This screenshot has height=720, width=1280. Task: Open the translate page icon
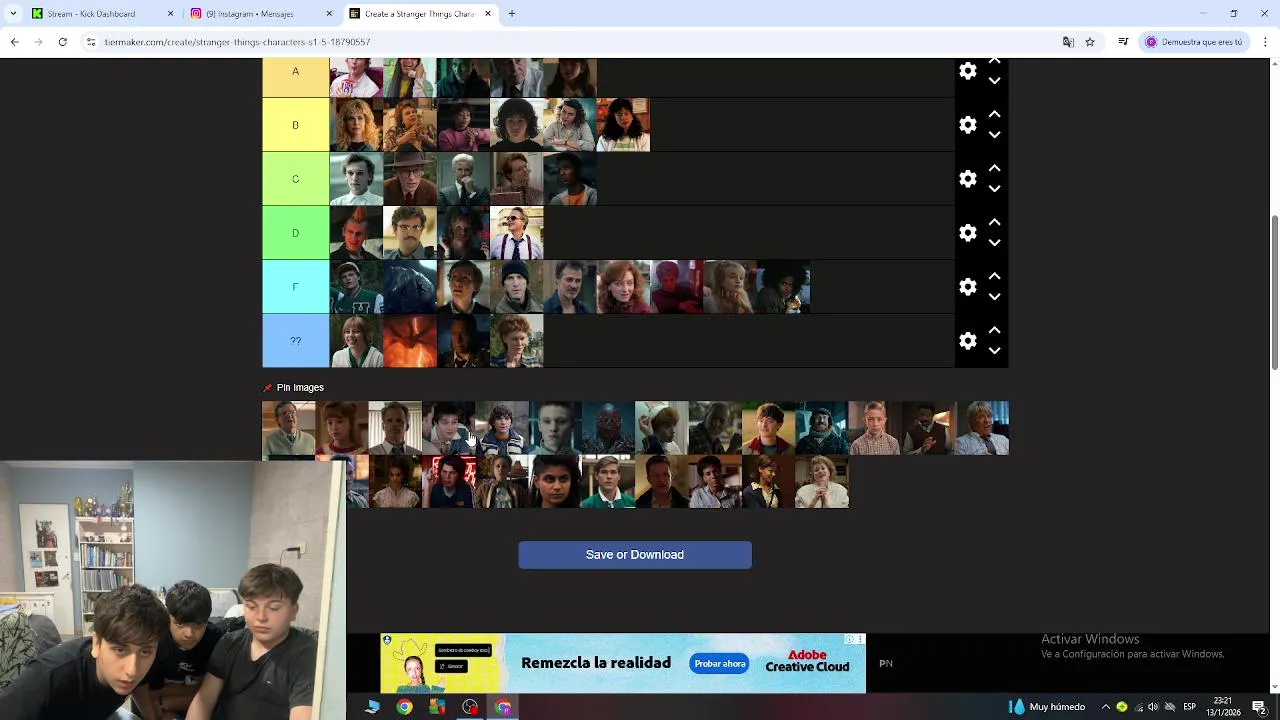tap(1068, 42)
